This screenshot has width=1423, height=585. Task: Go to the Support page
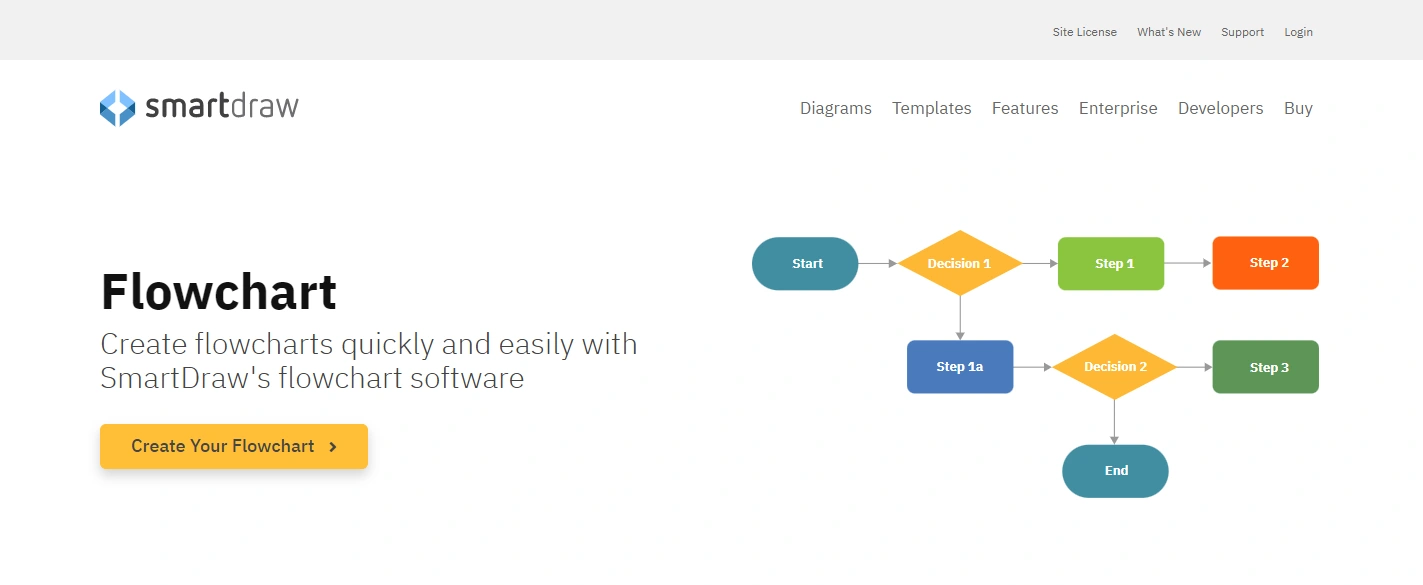(x=1242, y=32)
